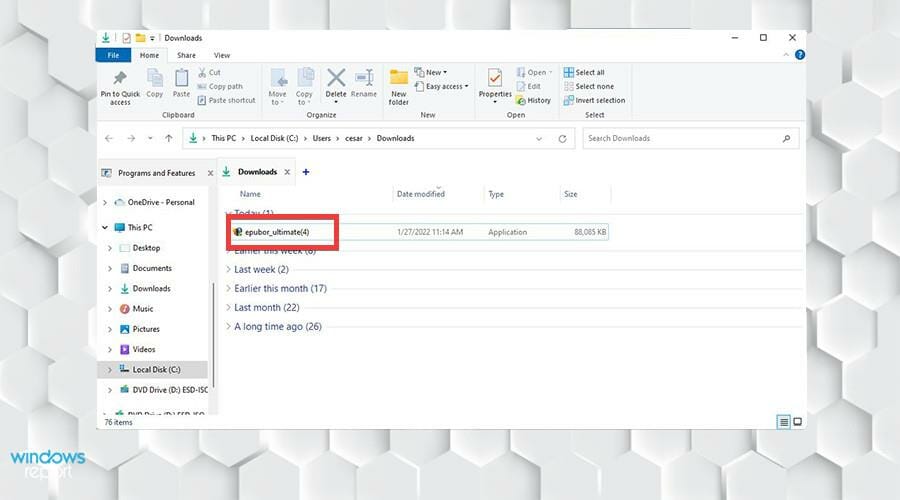Click 'Local Disk (C:)' breadcrumb
This screenshot has width=900, height=500.
[274, 138]
